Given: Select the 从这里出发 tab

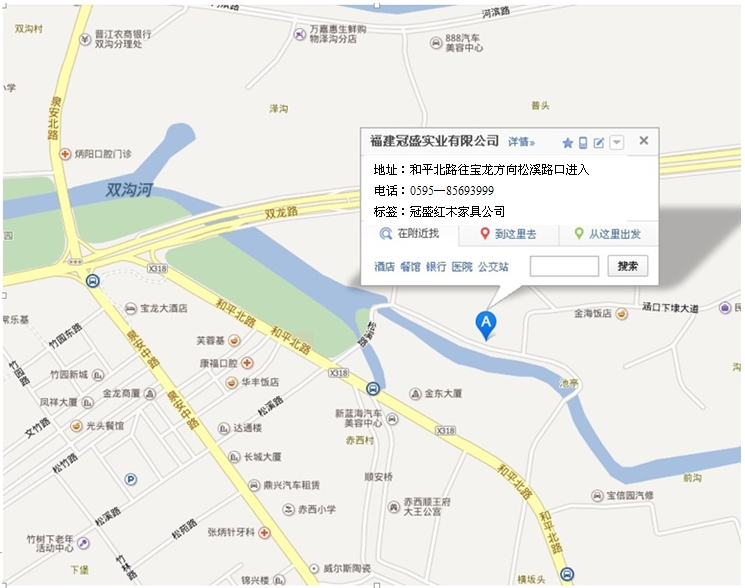Looking at the screenshot, I should (x=609, y=234).
